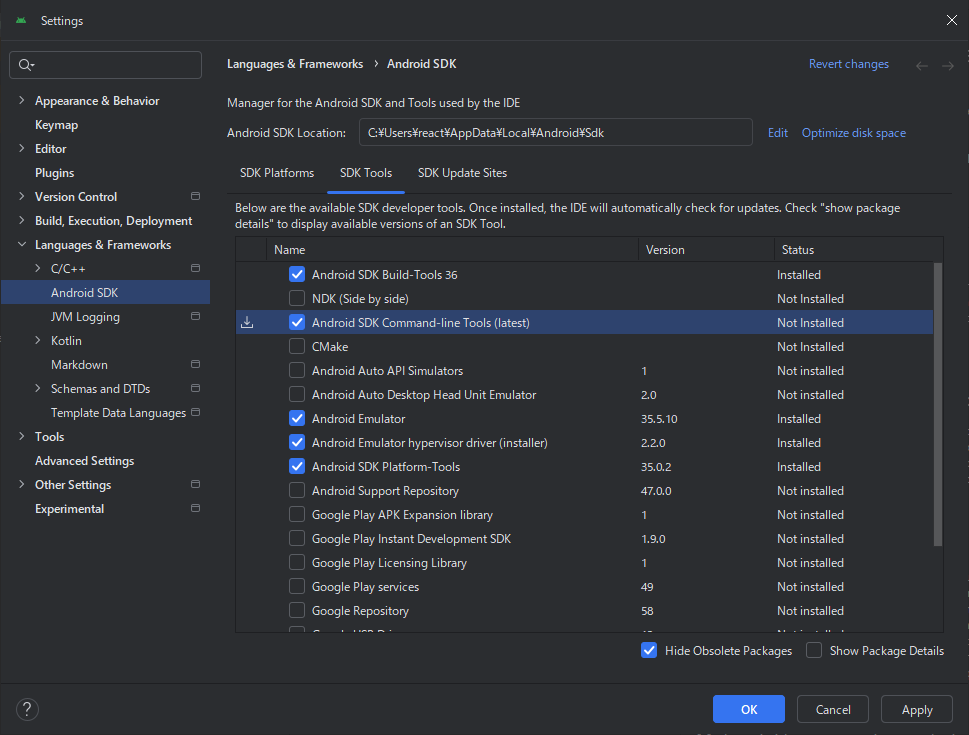Click the project-level icon next to Experimental
Viewport: 969px width, 735px height.
point(195,509)
